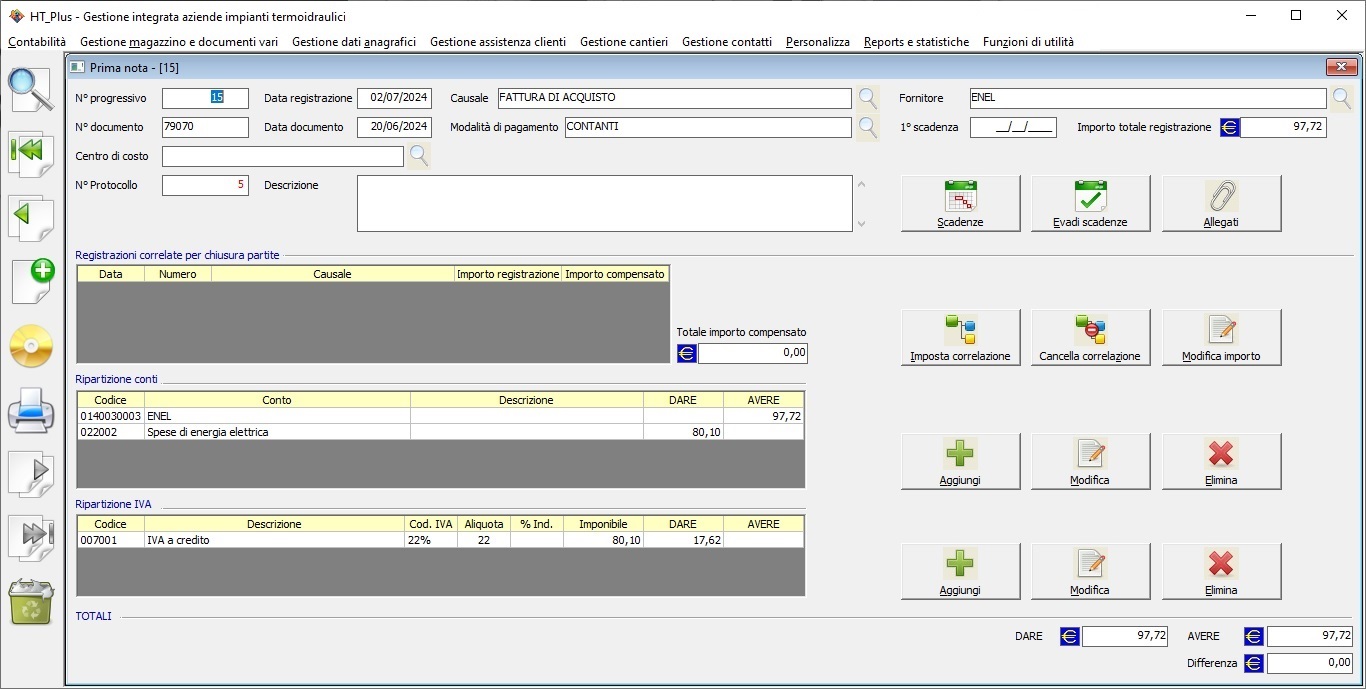This screenshot has width=1366, height=689.
Task: Click the Descrizione text area
Action: (604, 204)
